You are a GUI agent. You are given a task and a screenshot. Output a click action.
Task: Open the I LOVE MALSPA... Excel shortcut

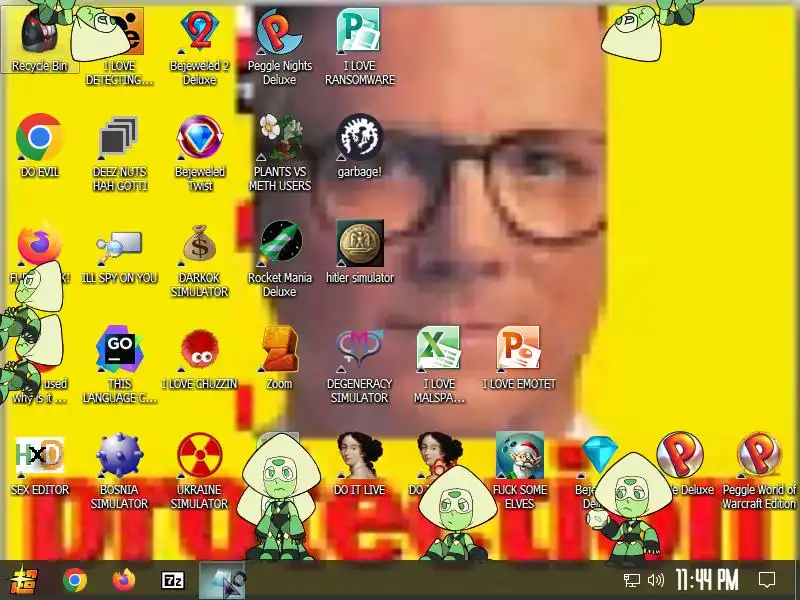439,365
